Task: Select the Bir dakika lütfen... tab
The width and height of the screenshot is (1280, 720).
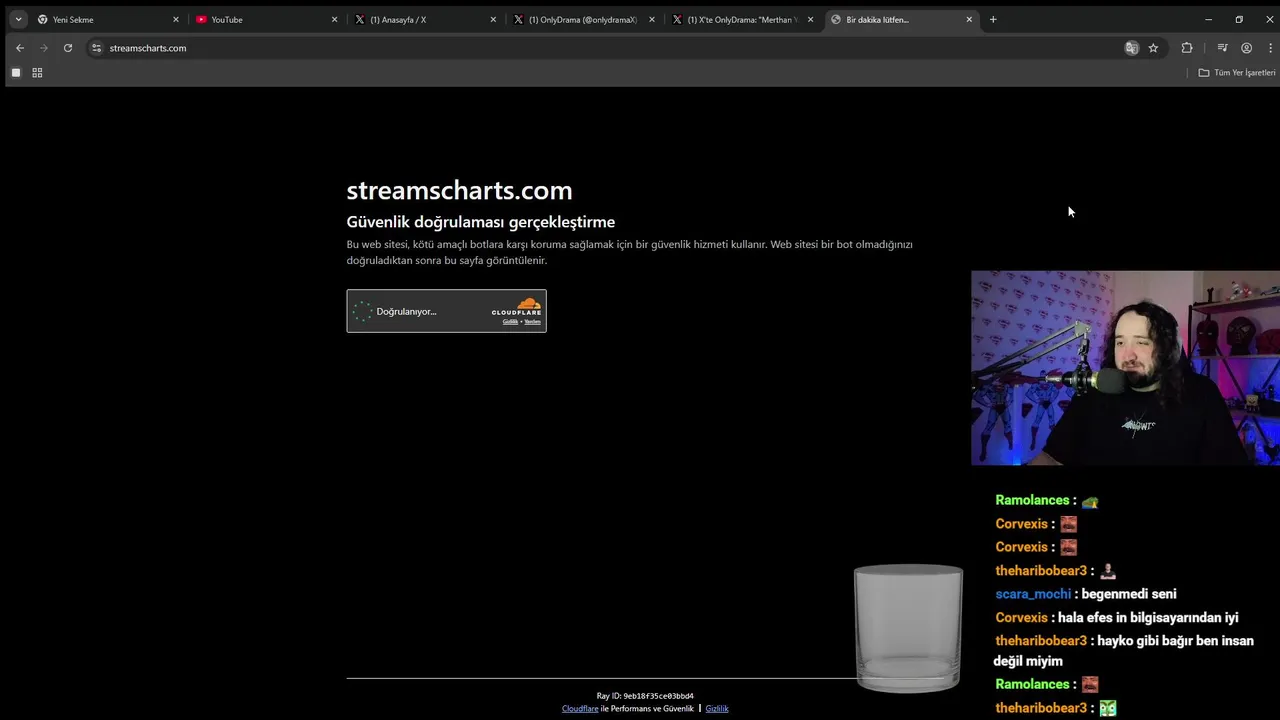Action: (902, 19)
